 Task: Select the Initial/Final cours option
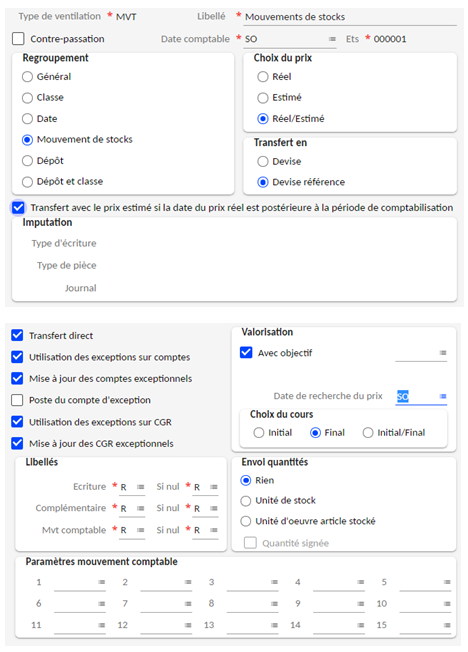click(368, 433)
